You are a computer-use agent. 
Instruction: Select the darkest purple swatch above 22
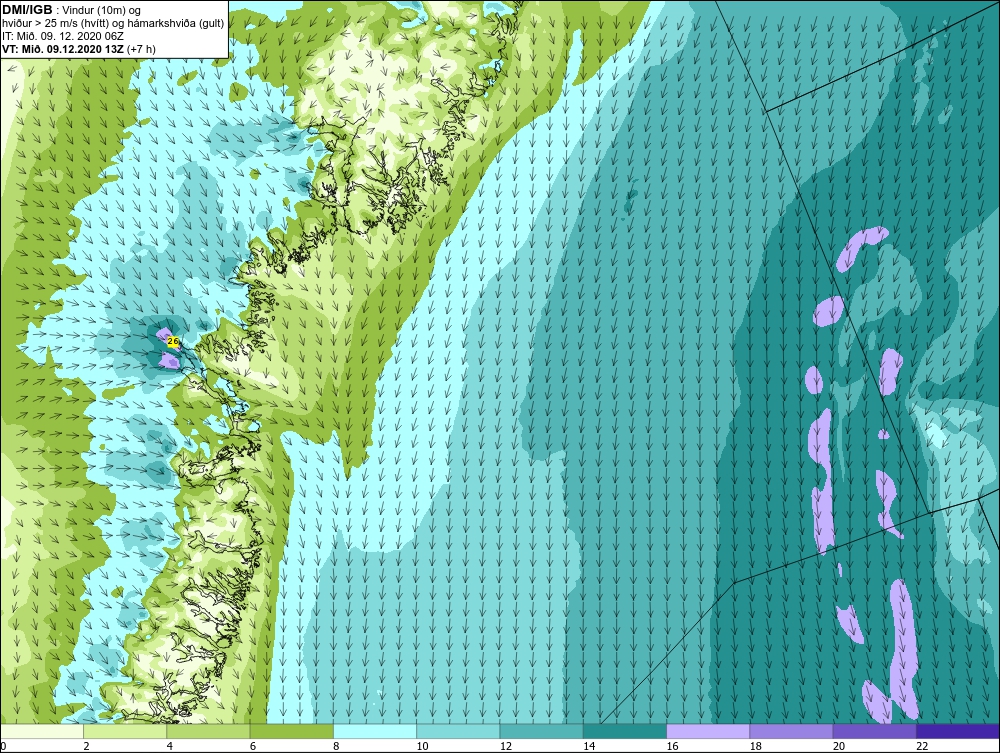point(958,731)
